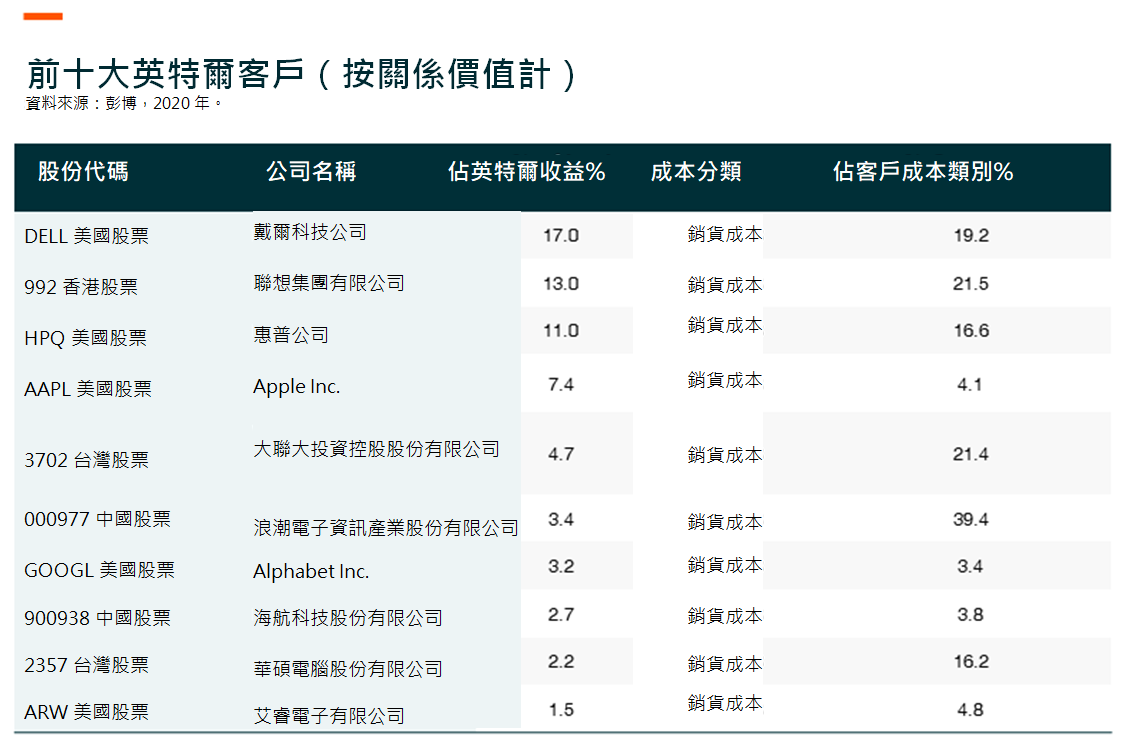Click 銷貨成本 in the ARW row
The image size is (1126, 756).
click(x=725, y=704)
